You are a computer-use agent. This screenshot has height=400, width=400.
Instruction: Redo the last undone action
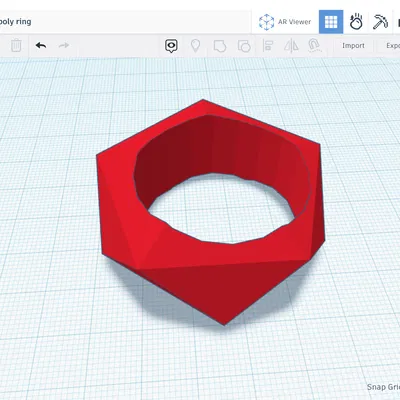coord(64,45)
